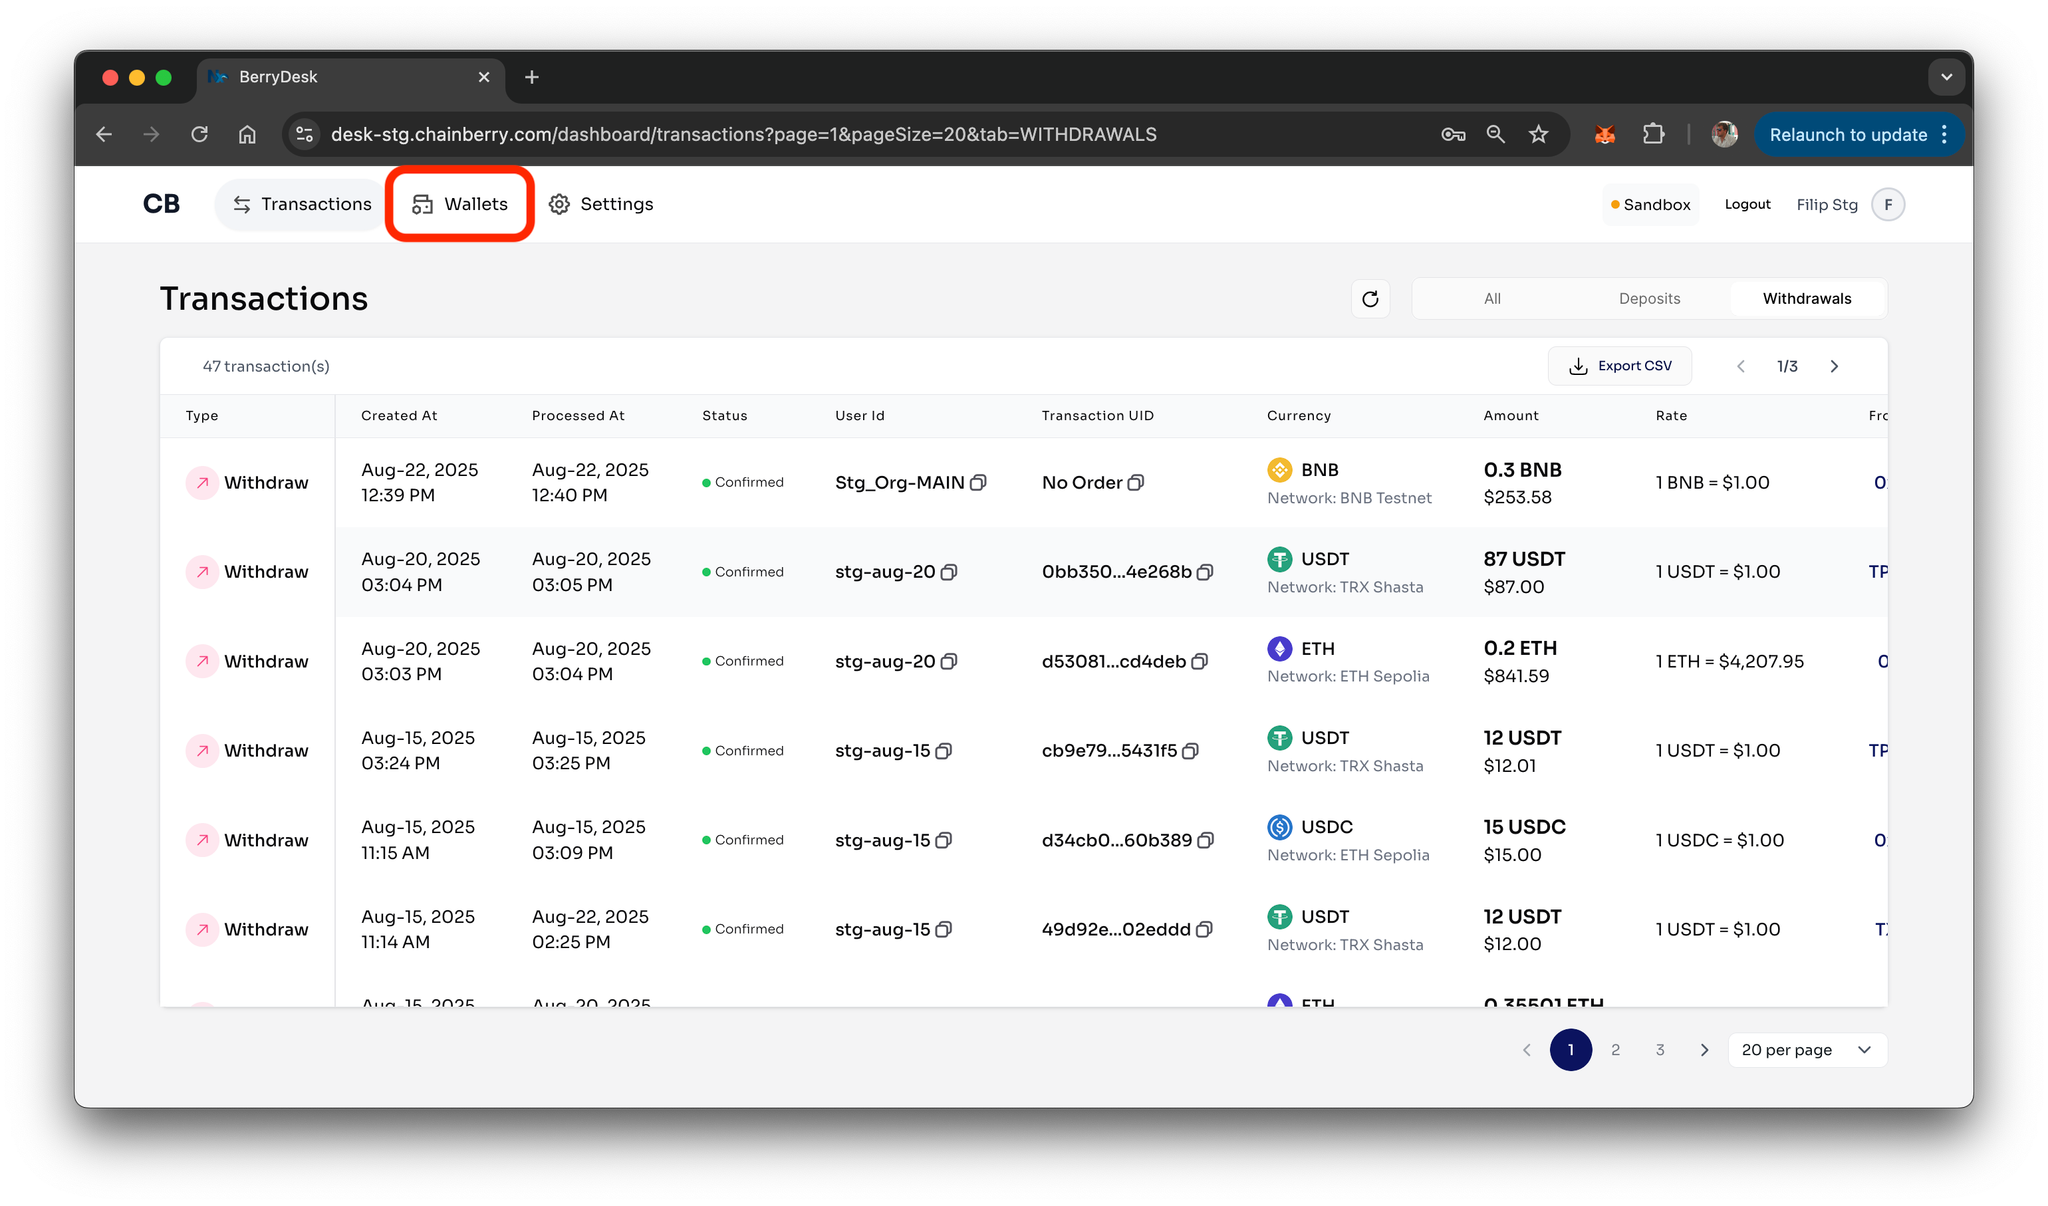Copy the No Order transaction UID
Screen dimensions: 2048x1206
coord(1136,483)
